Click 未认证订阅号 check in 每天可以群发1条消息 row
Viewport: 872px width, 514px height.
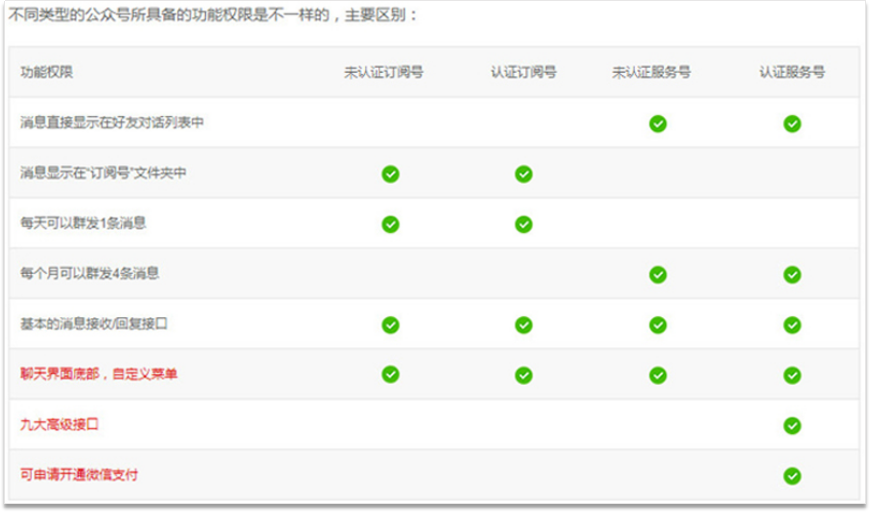pyautogui.click(x=391, y=224)
